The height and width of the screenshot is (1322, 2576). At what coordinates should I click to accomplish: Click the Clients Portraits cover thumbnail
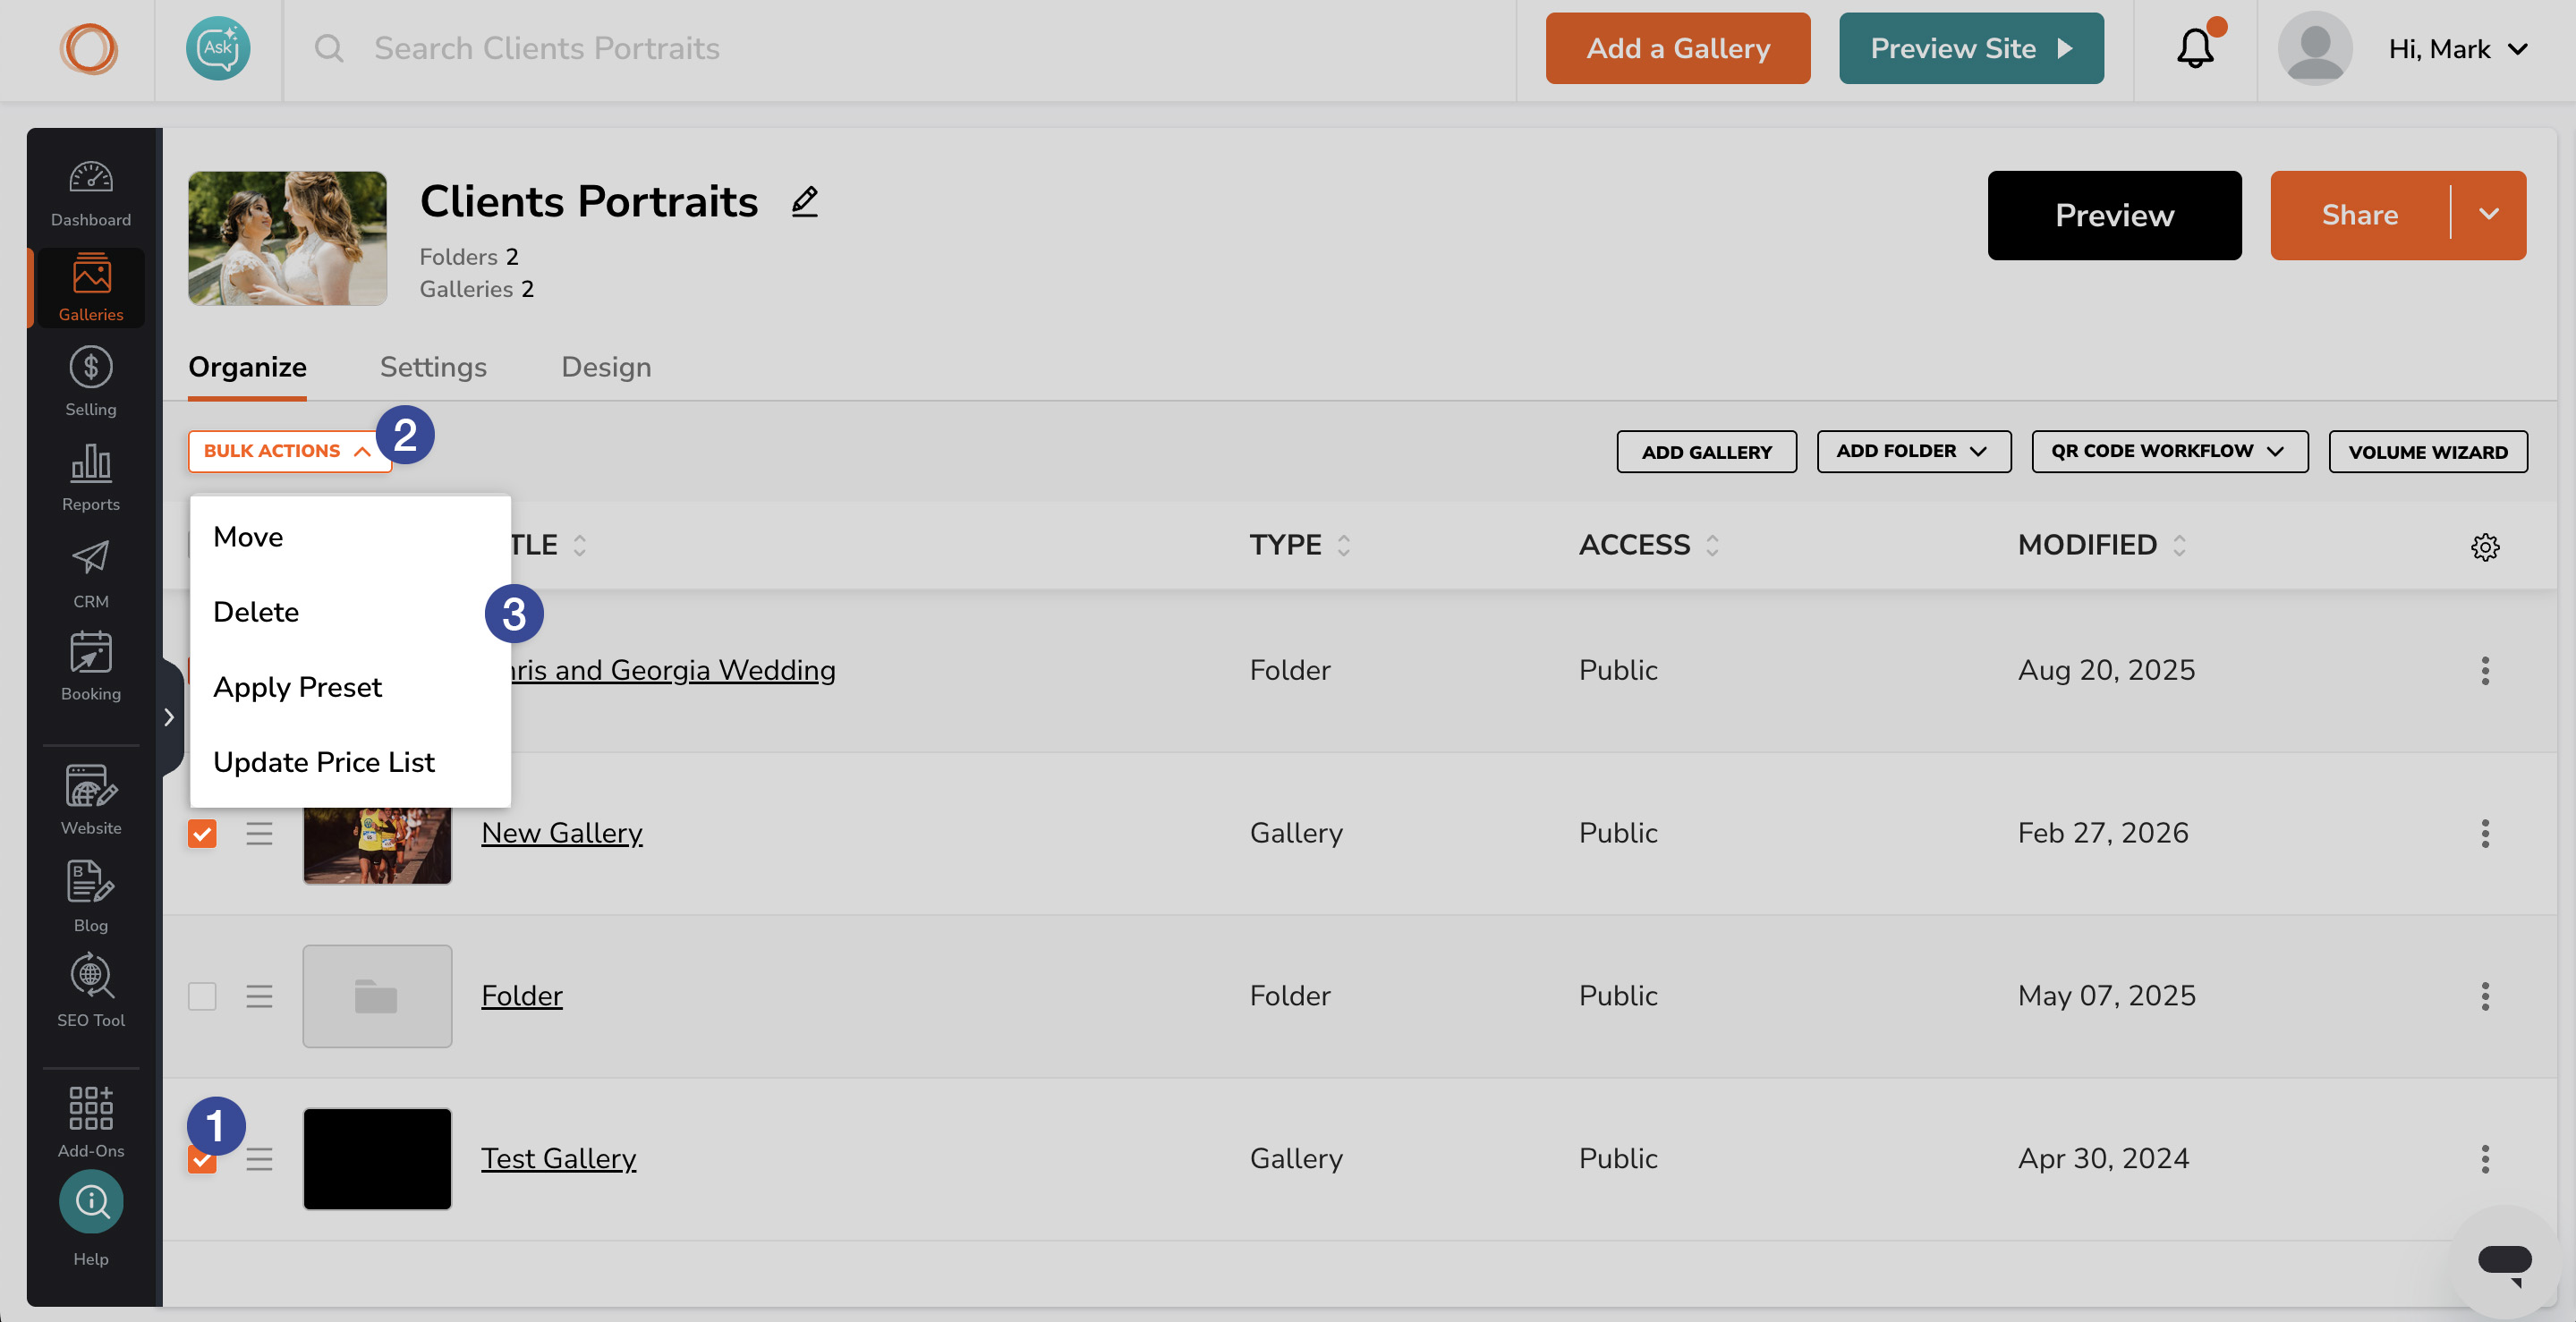tap(287, 238)
